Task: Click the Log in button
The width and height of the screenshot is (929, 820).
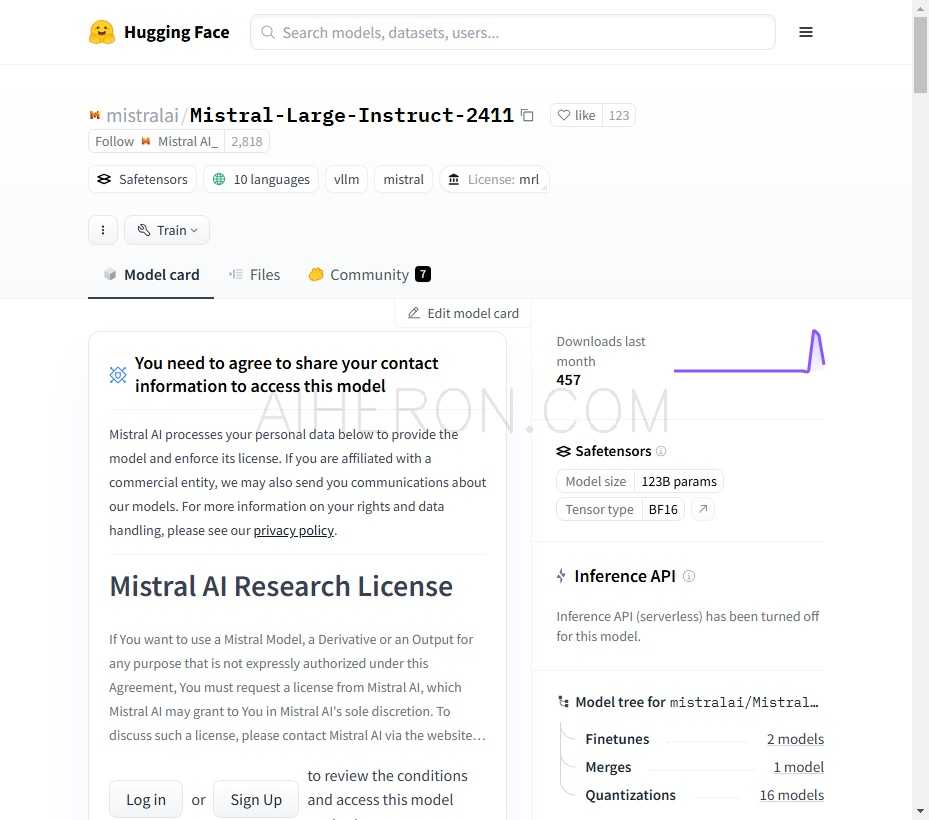Action: click(146, 799)
